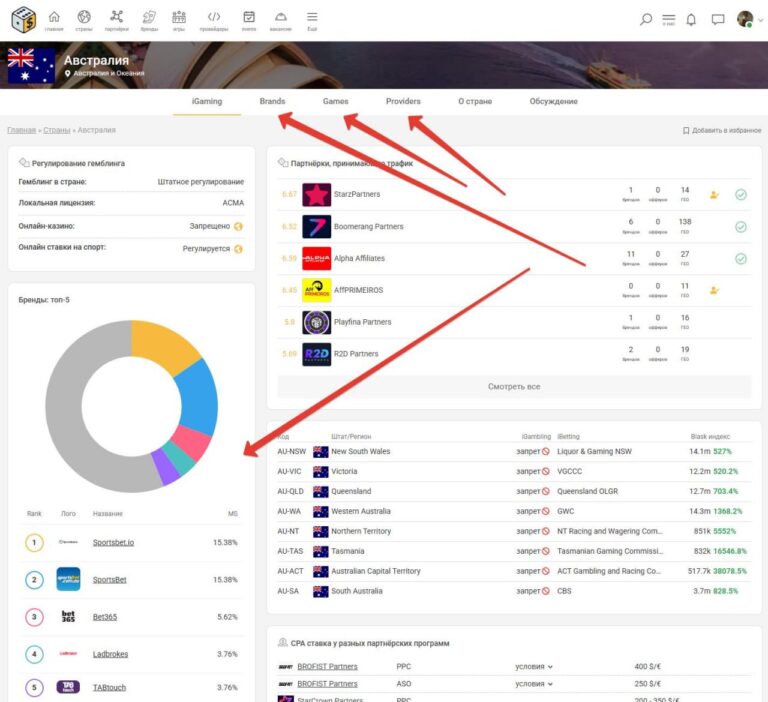Viewport: 768px width, 702px height.
Task: Click the search magnifier icon
Action: click(646, 19)
